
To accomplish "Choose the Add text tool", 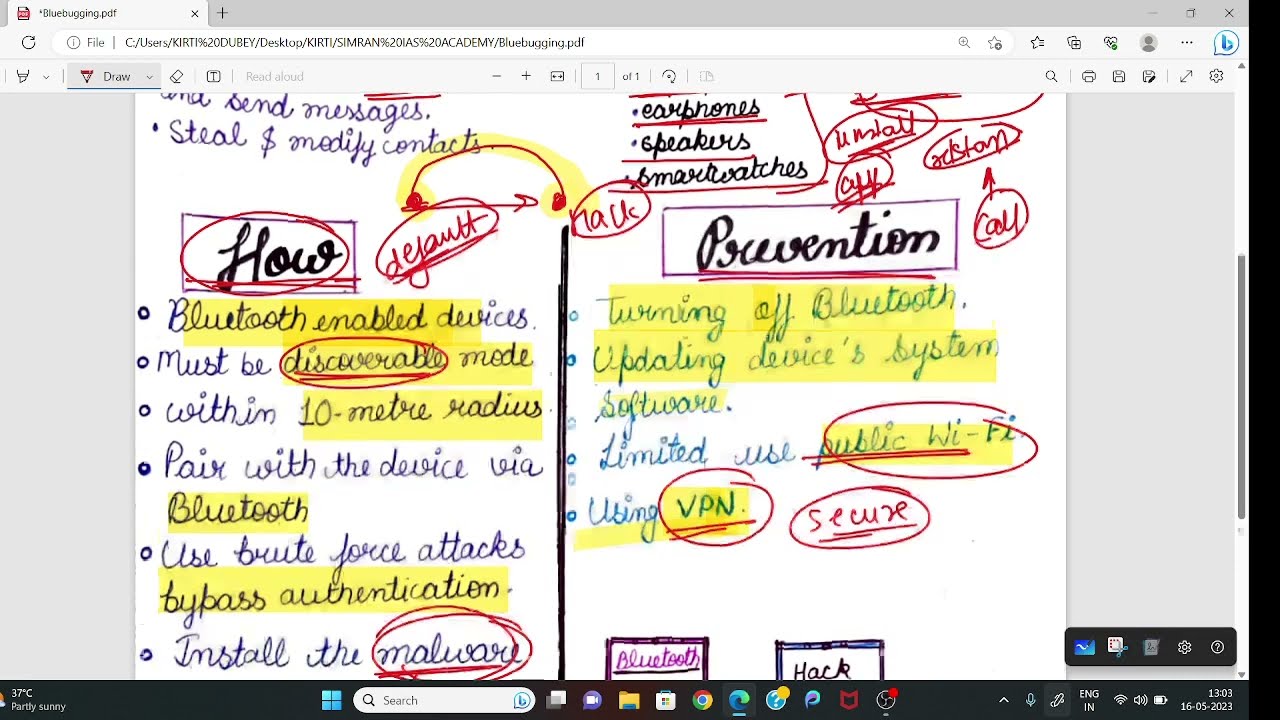I will point(213,76).
